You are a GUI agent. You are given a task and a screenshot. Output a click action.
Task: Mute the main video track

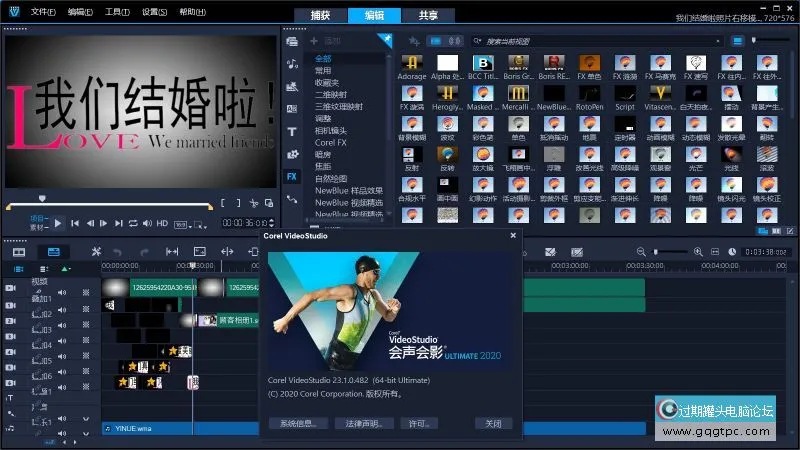point(62,292)
